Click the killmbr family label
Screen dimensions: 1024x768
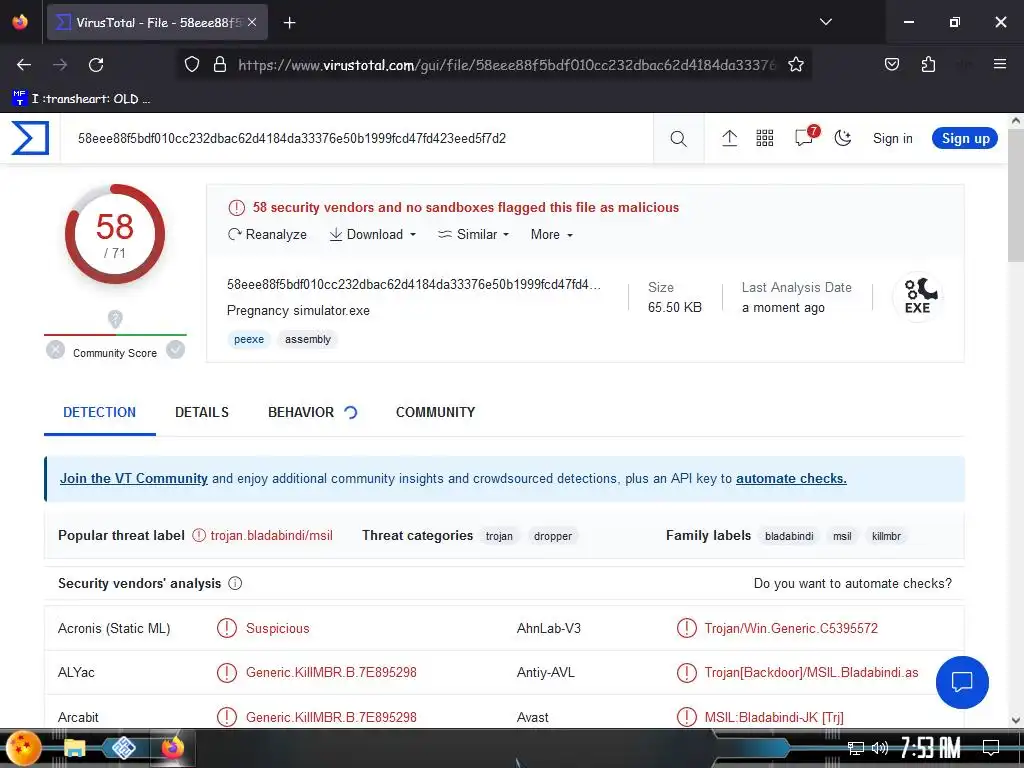pyautogui.click(x=886, y=536)
